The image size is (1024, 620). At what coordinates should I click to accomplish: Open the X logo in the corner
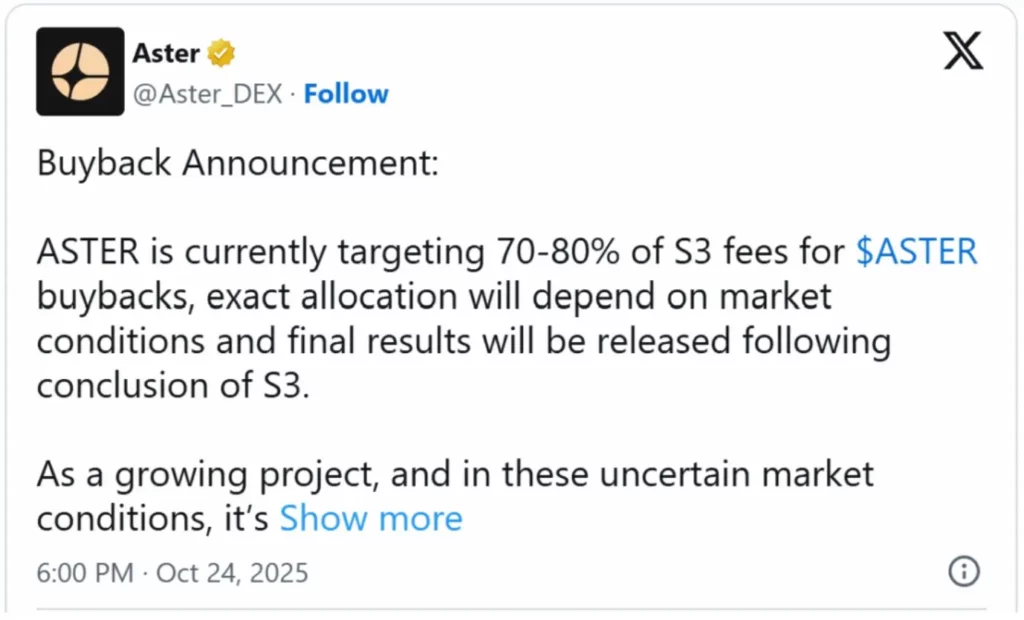tap(963, 50)
